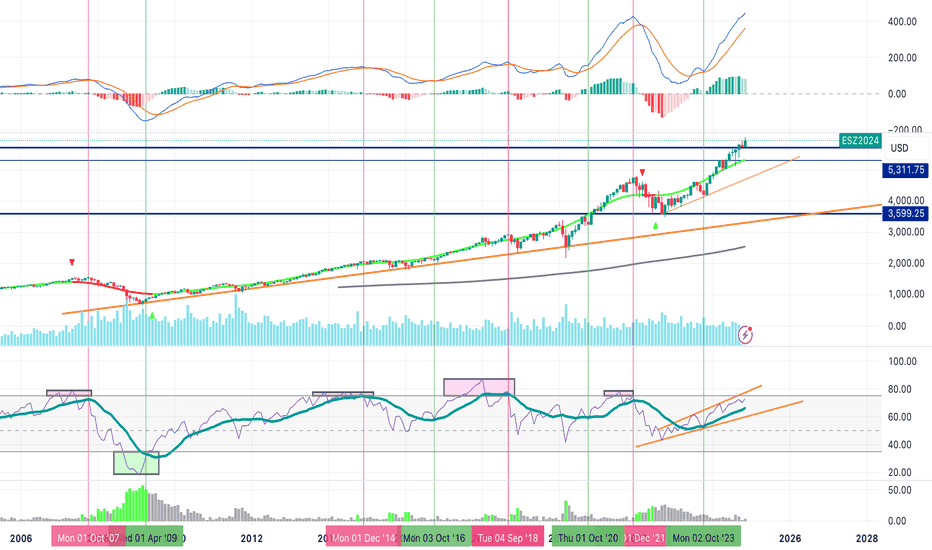Click the Tue 04 Sep '18 date marker
Viewport: 932px width, 550px height.
click(508, 538)
